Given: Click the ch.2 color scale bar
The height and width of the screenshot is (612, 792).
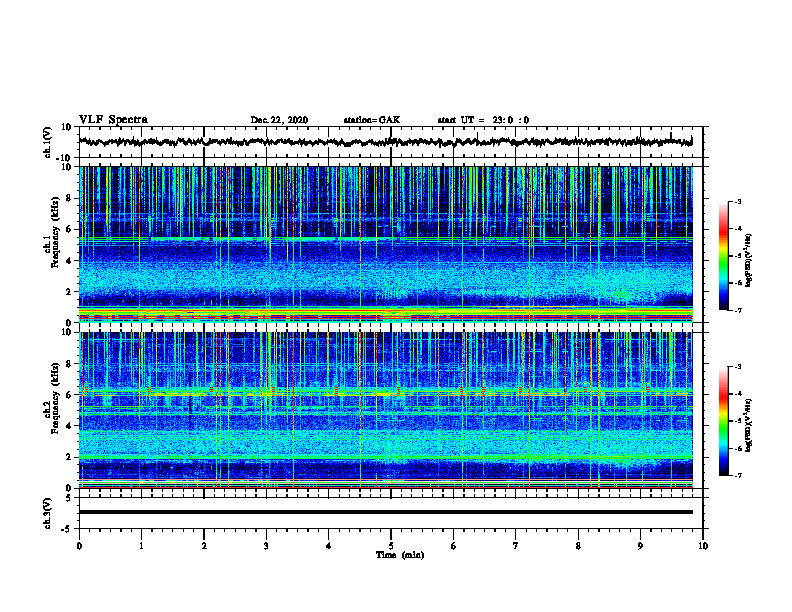Looking at the screenshot, I should point(723,421).
